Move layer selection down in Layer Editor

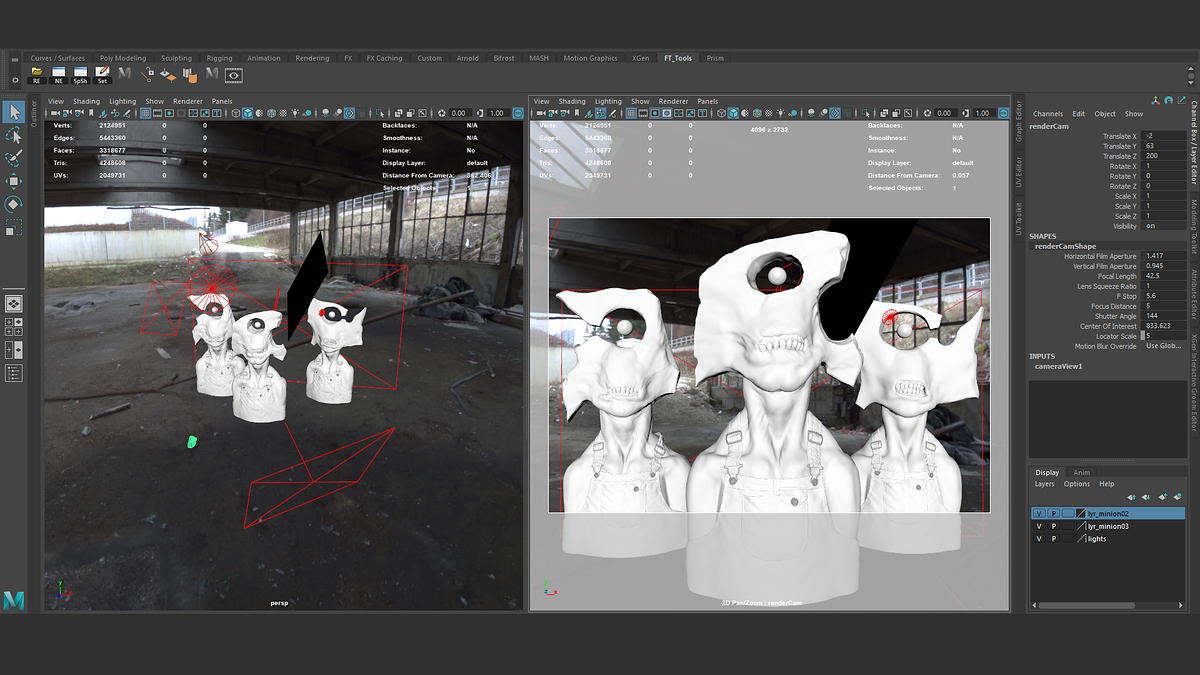(x=1146, y=496)
